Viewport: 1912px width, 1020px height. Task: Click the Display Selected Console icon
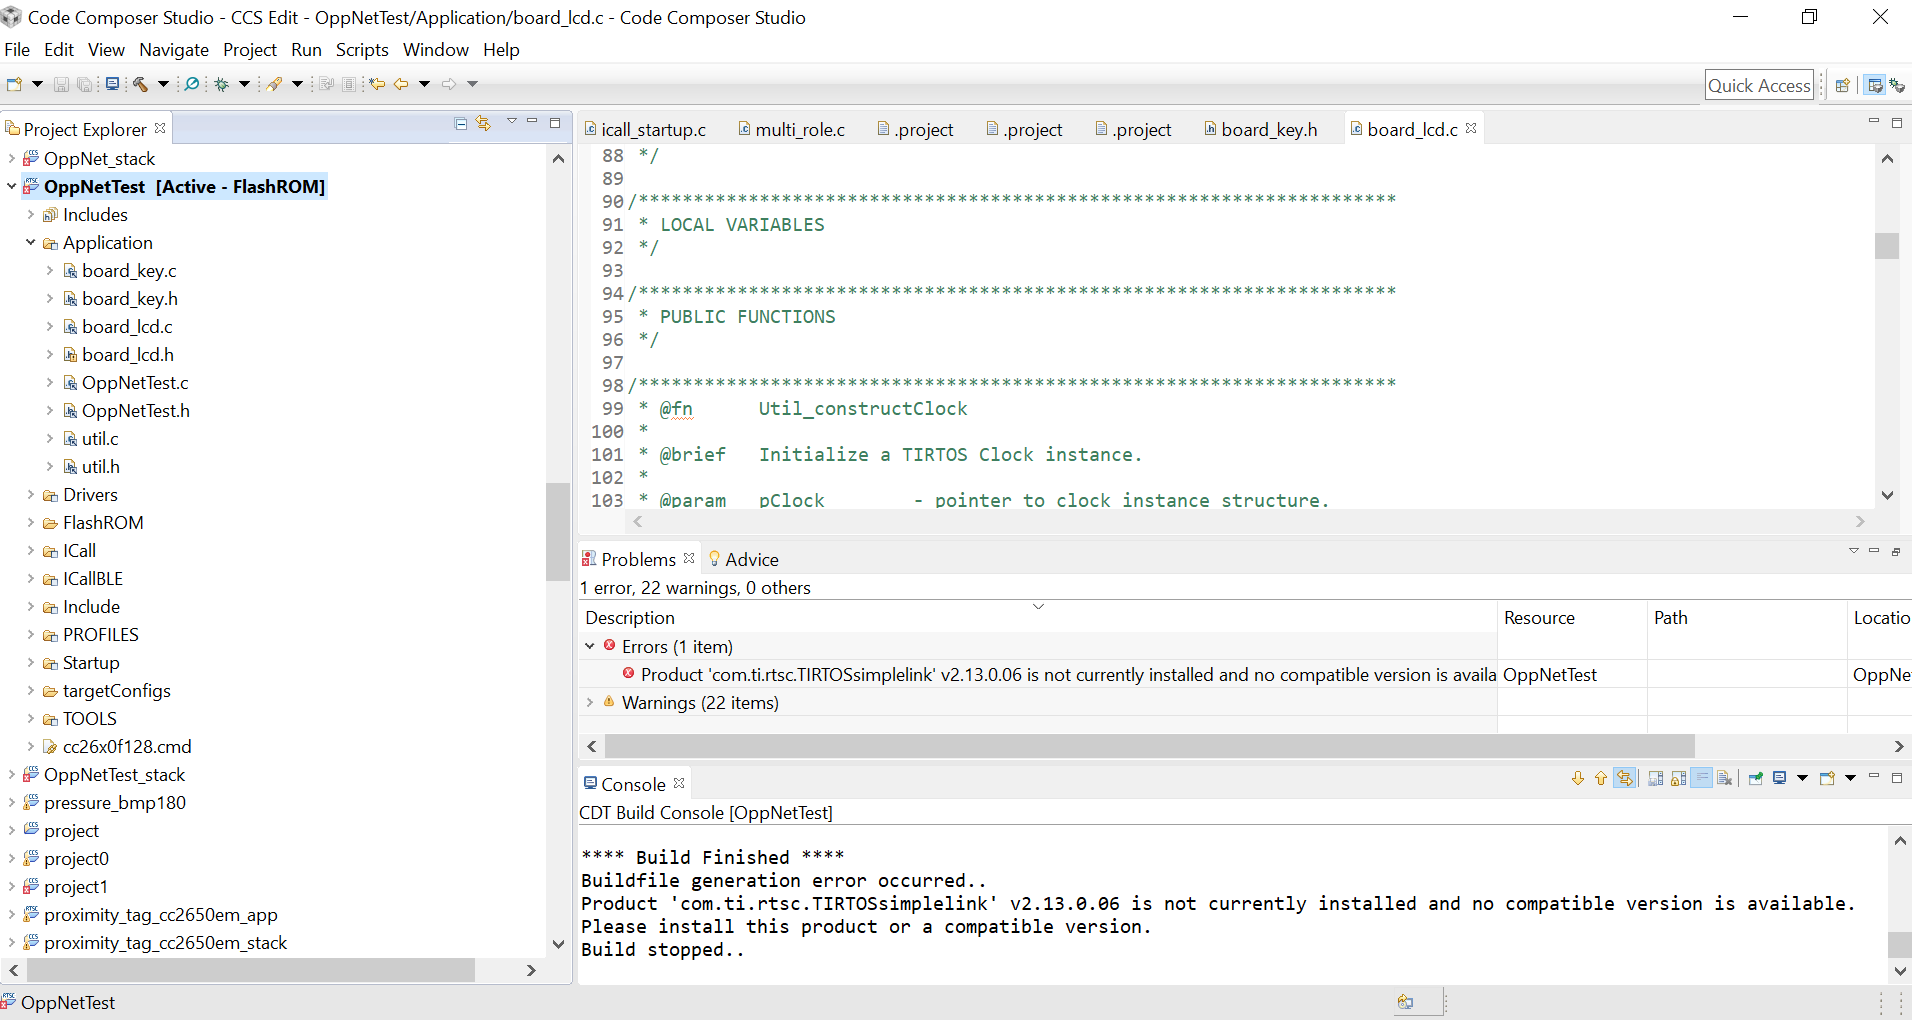pos(1780,778)
